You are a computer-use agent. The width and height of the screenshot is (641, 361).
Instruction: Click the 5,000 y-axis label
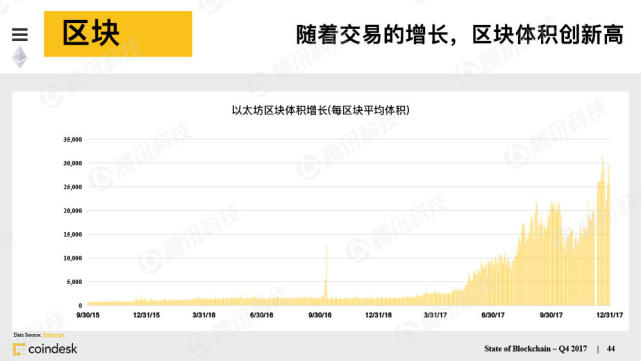pyautogui.click(x=74, y=282)
